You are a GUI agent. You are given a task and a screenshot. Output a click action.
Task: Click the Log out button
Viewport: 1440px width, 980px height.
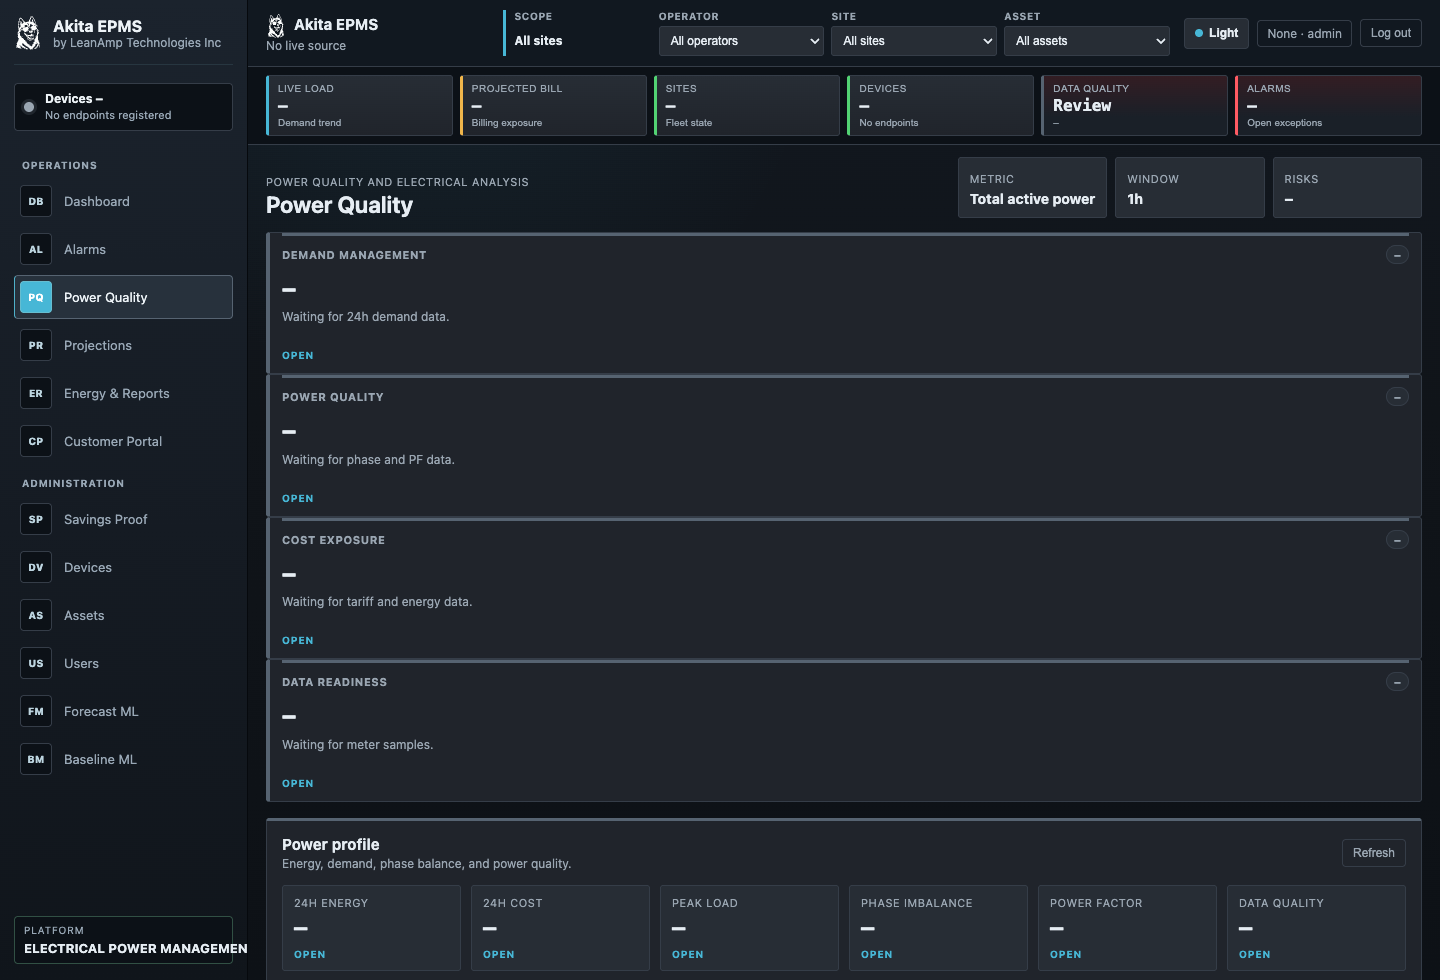click(1390, 33)
